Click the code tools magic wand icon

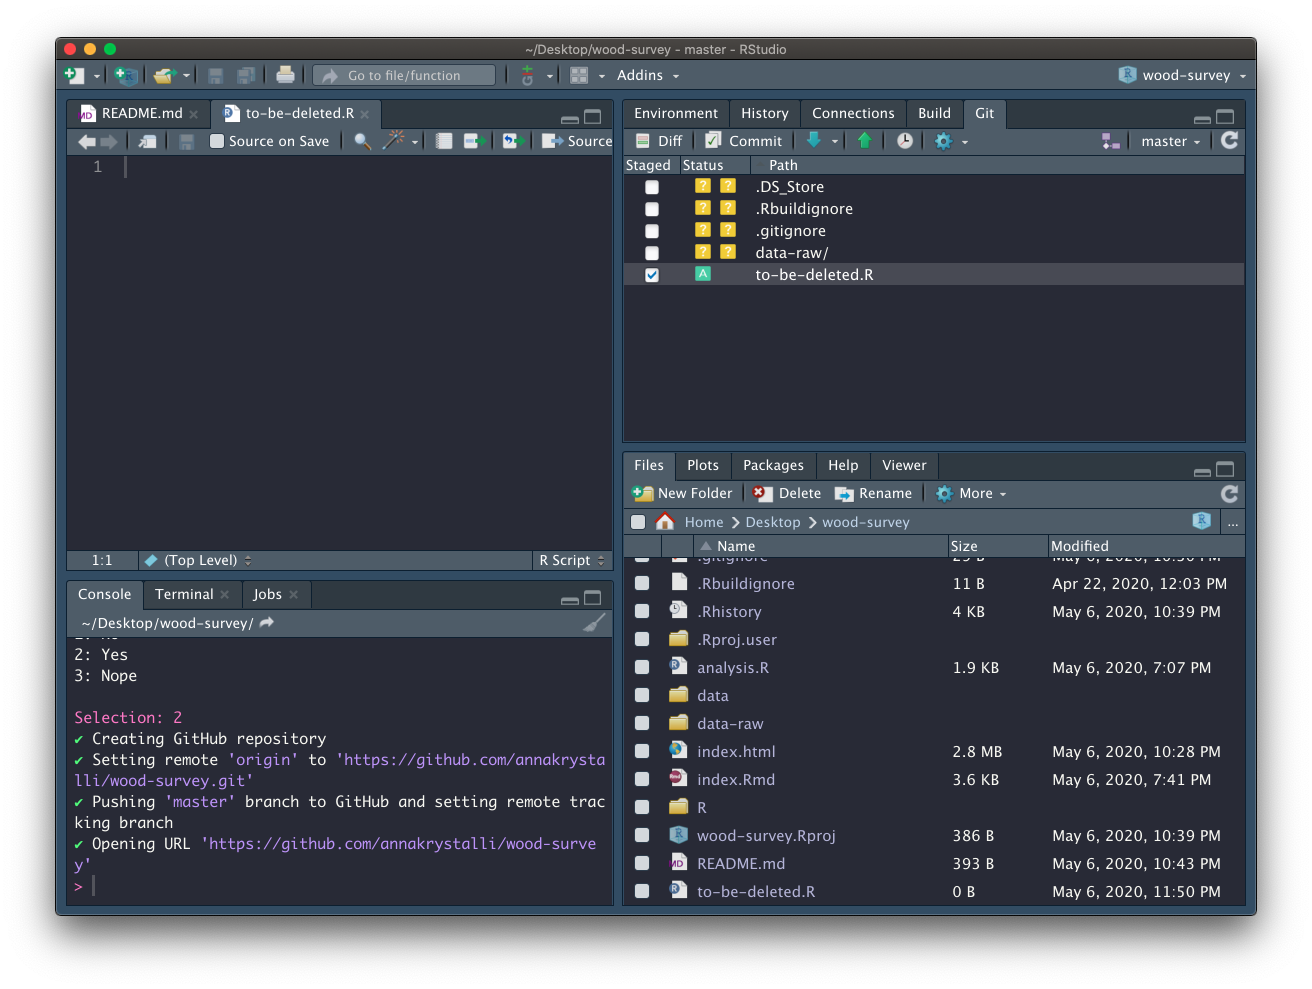[x=395, y=140]
